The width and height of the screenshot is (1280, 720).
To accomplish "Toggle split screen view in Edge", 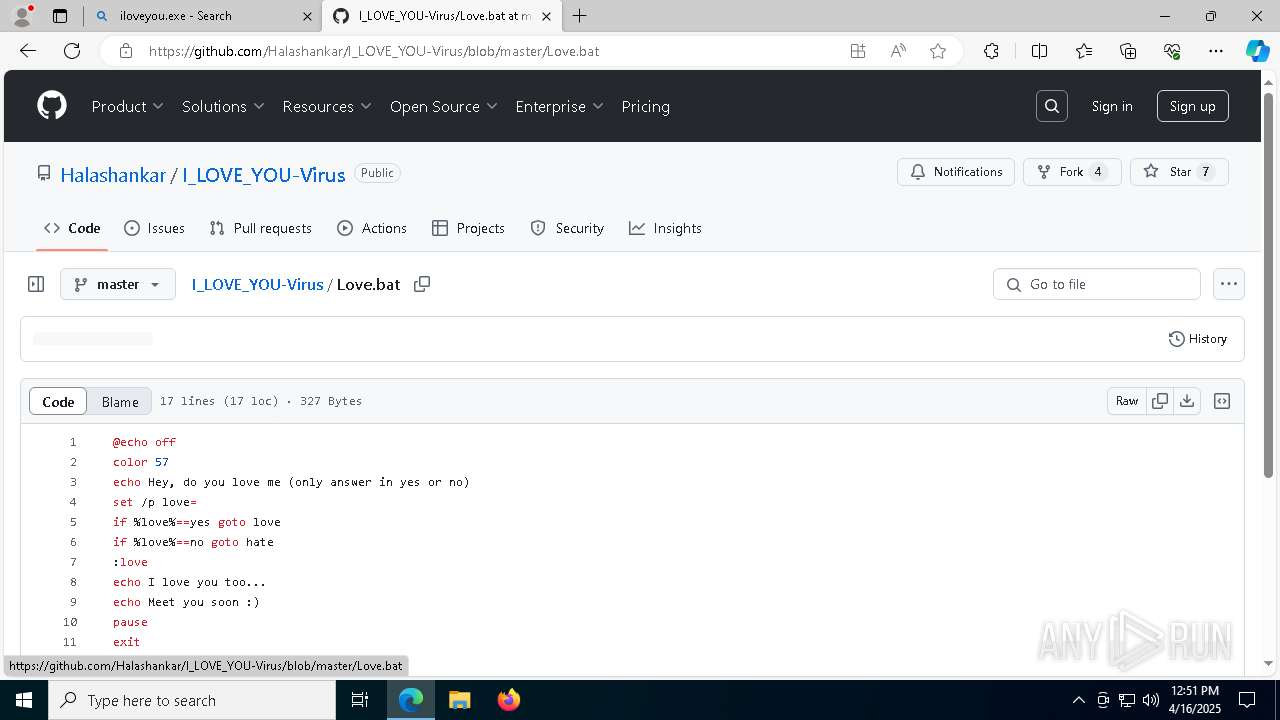I will (x=1039, y=51).
